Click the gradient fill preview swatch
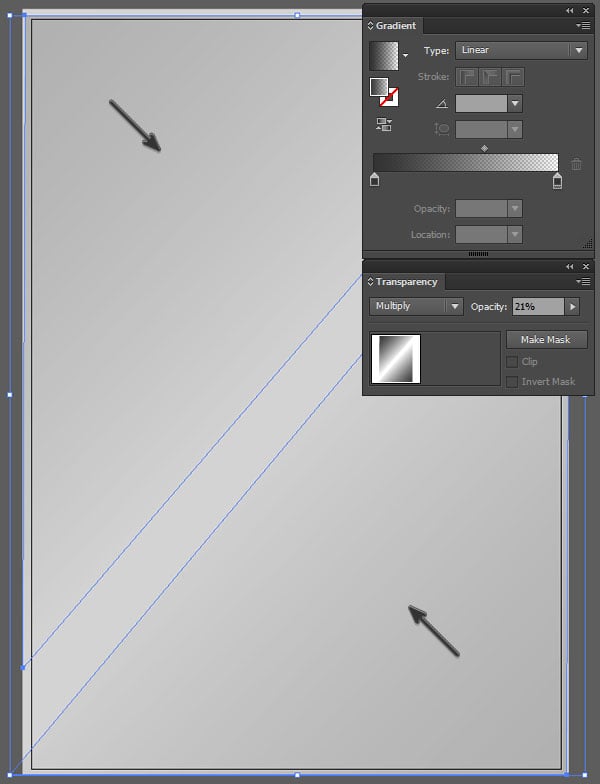Screen dimensions: 600x784 coord(384,56)
